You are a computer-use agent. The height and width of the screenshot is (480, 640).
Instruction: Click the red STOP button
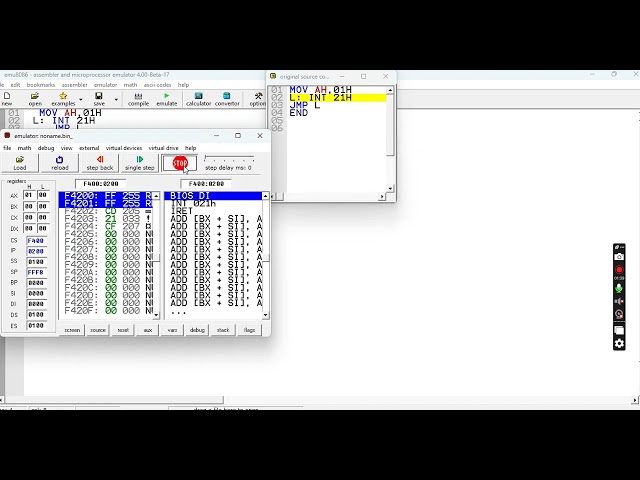tap(180, 163)
